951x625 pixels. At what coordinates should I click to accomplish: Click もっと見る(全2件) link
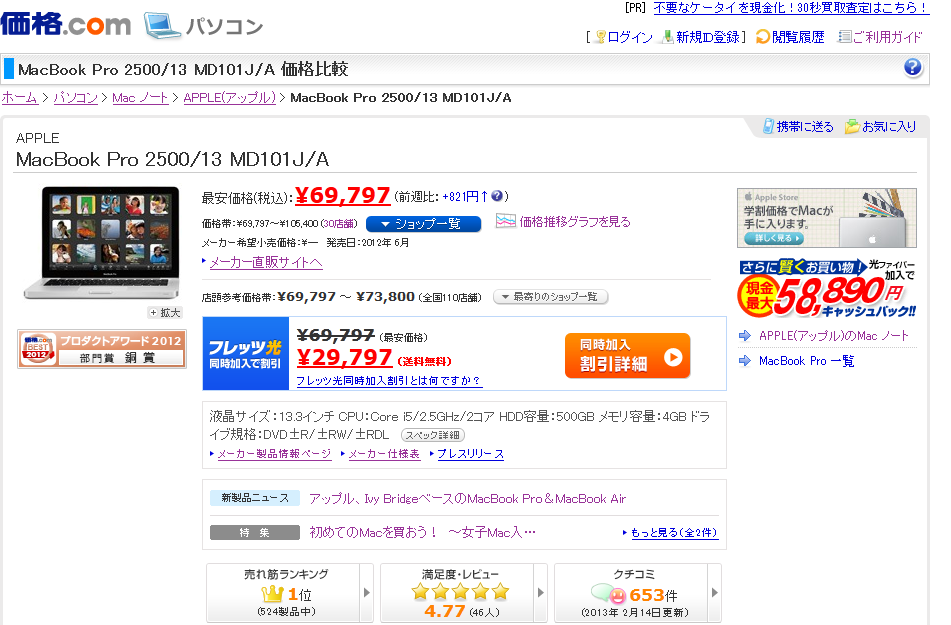click(674, 533)
